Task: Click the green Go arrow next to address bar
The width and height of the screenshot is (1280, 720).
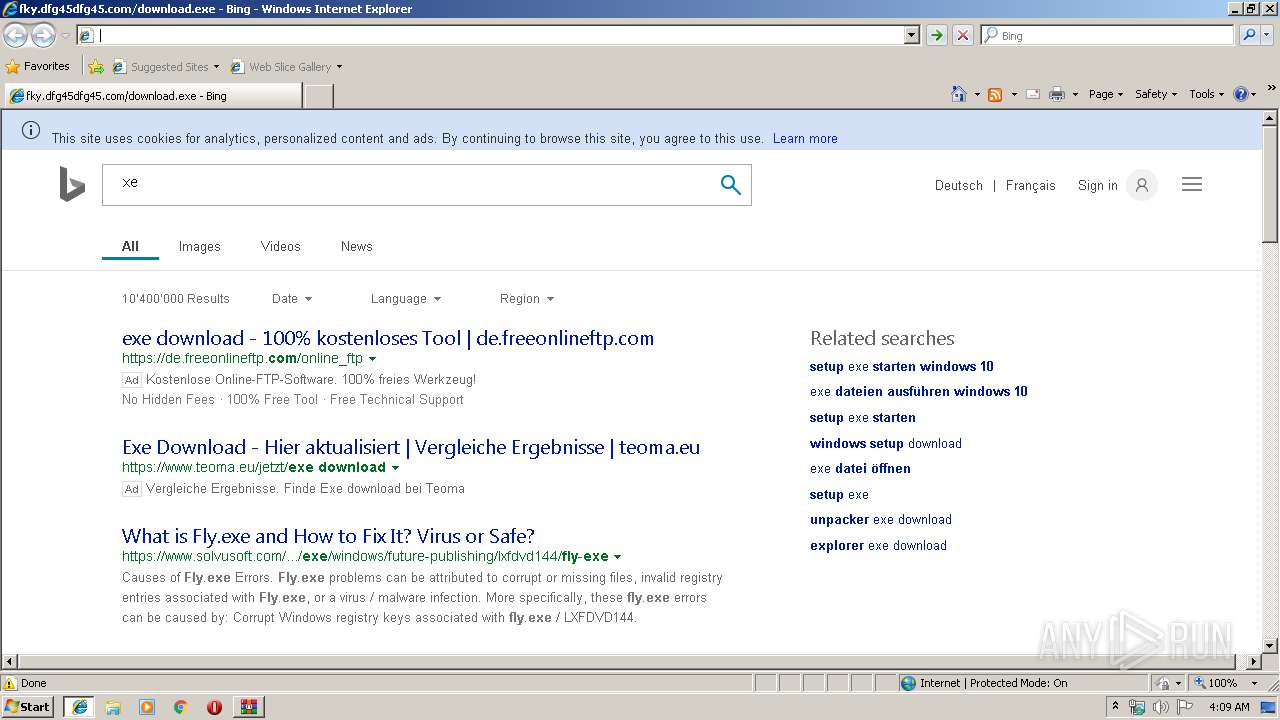Action: coord(936,35)
